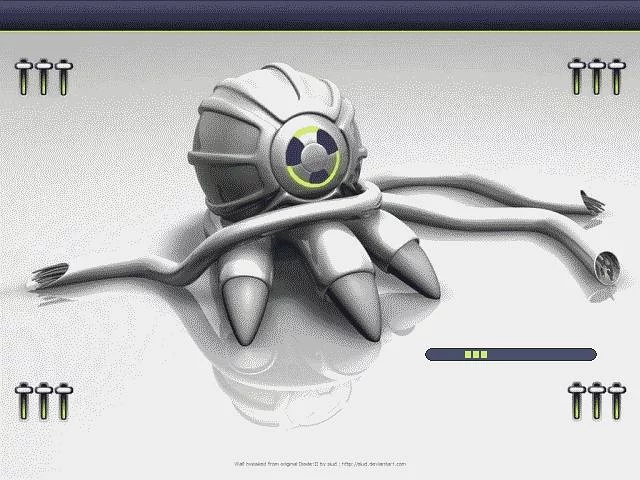This screenshot has height=480, width=640.
Task: Click the robot's left clawed hand
Action: pyautogui.click(x=48, y=273)
